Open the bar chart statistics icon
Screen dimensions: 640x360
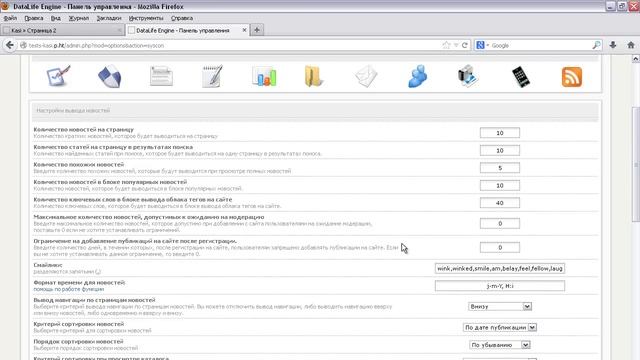[x=264, y=76]
